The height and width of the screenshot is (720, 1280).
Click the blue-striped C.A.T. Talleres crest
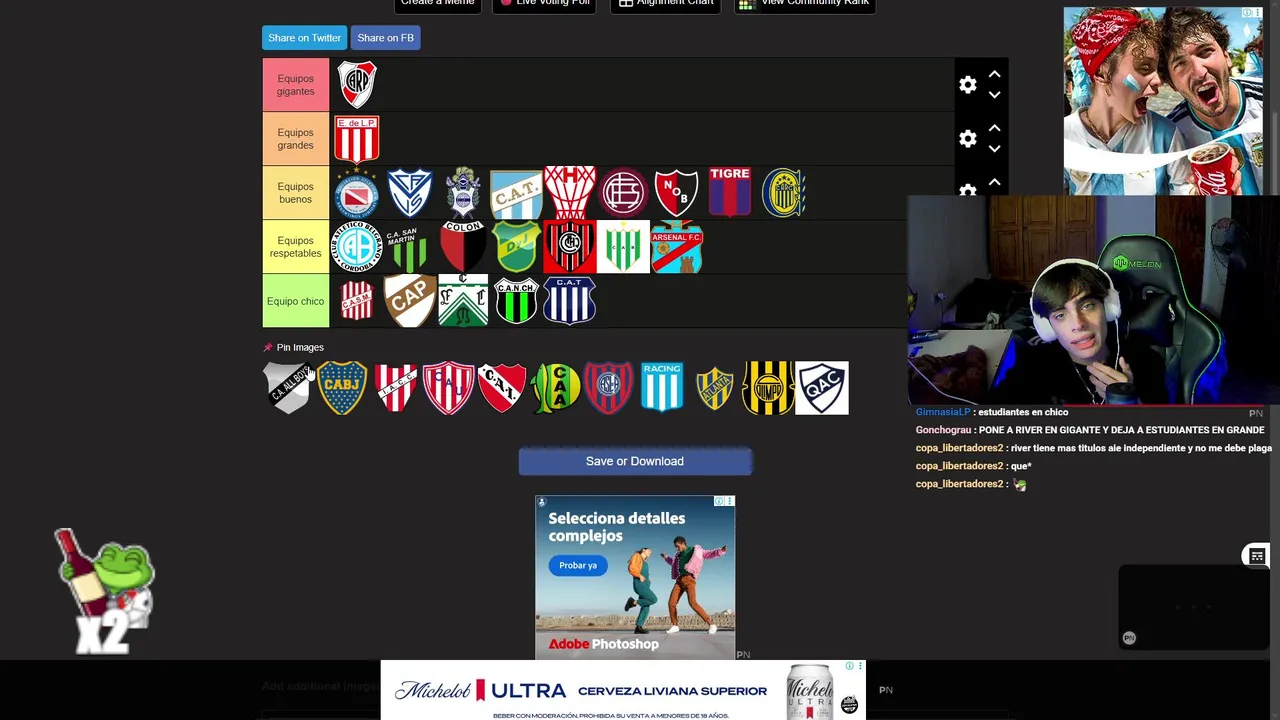[570, 301]
